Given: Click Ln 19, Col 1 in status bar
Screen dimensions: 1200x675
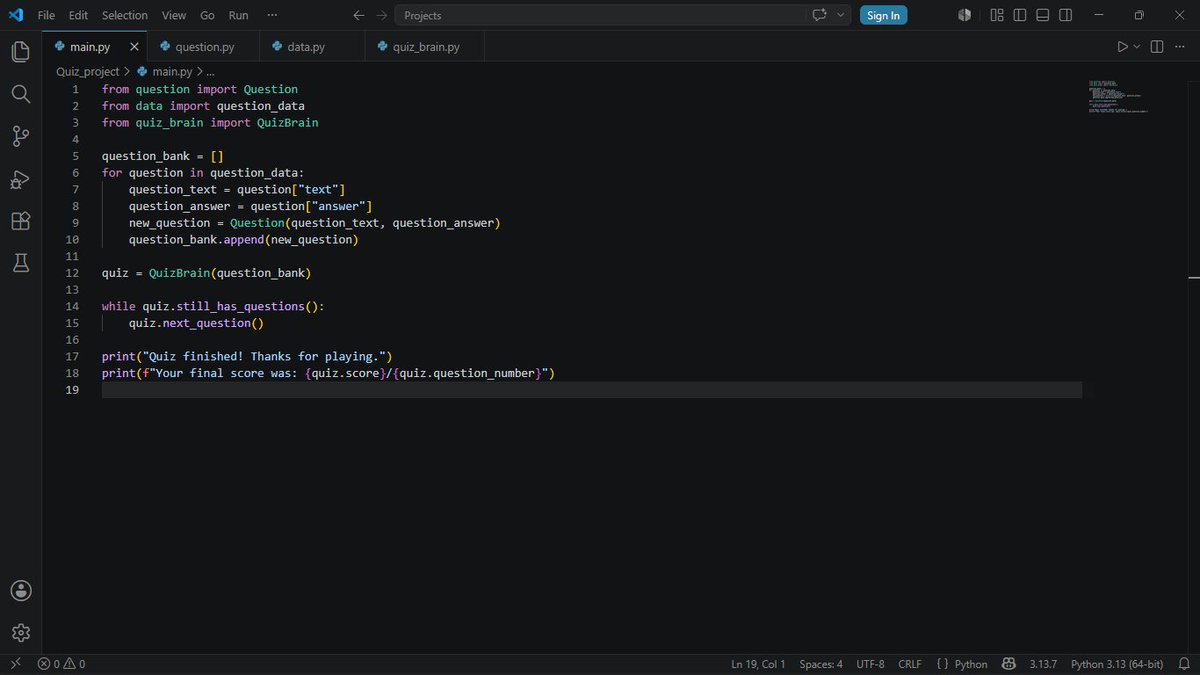Looking at the screenshot, I should [x=758, y=664].
